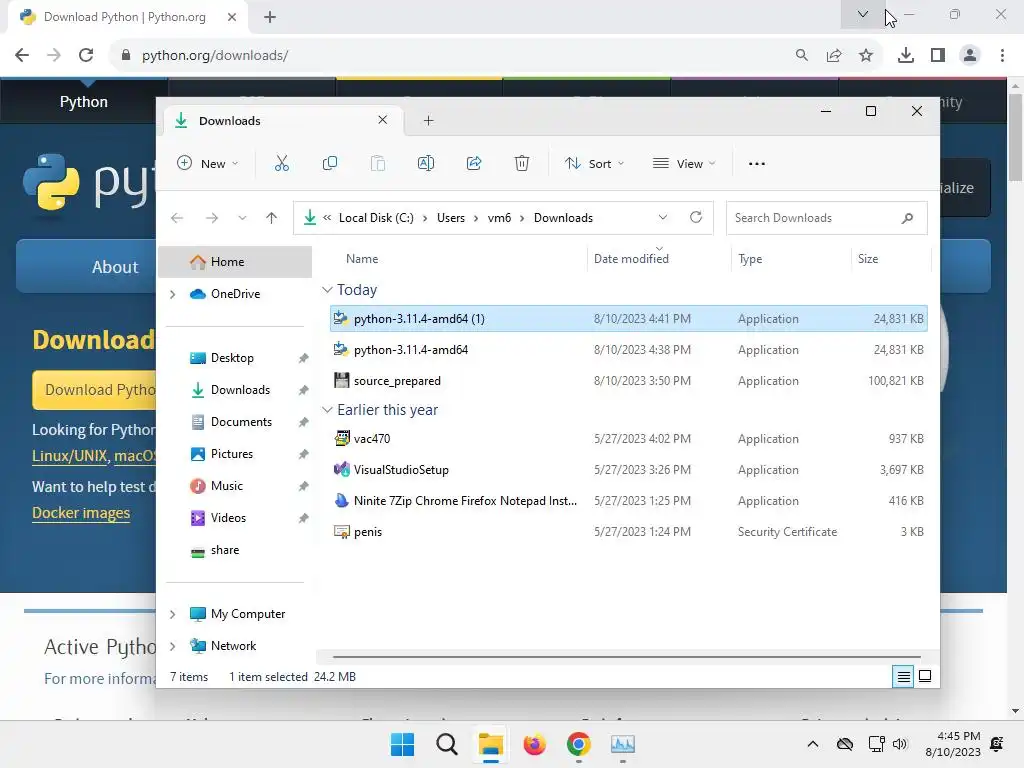
Task: Open the View dropdown
Action: [x=684, y=163]
